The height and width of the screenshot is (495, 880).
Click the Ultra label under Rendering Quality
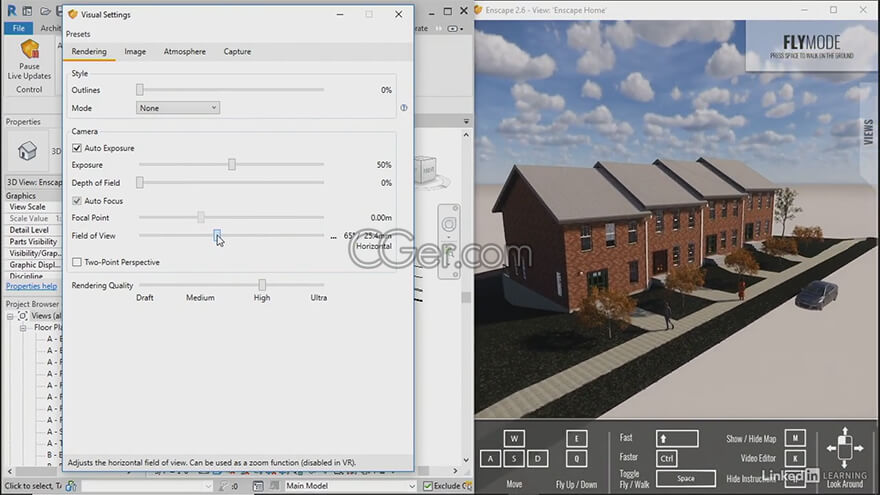coord(319,298)
